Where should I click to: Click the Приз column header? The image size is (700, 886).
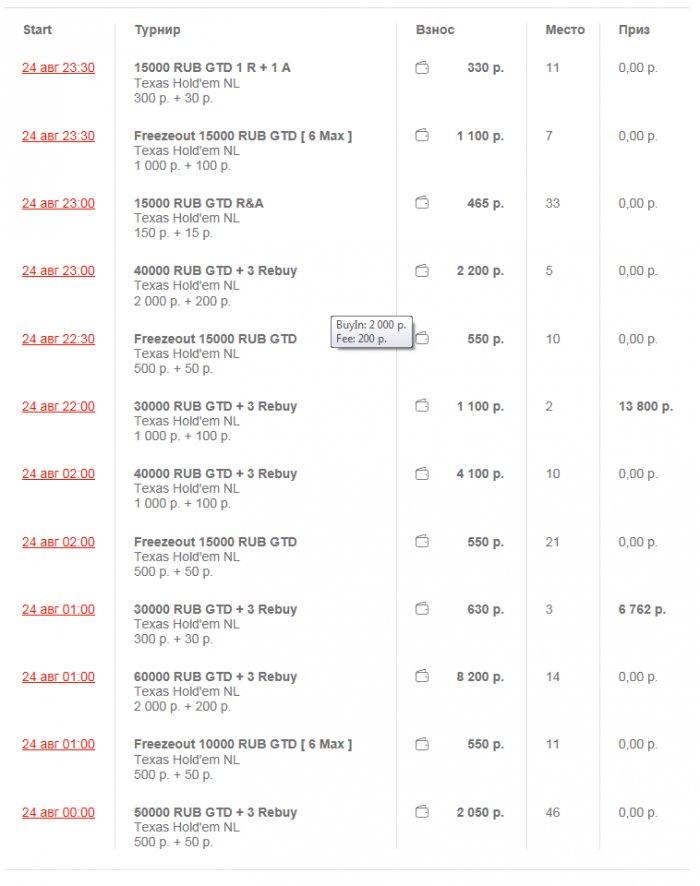pos(634,30)
